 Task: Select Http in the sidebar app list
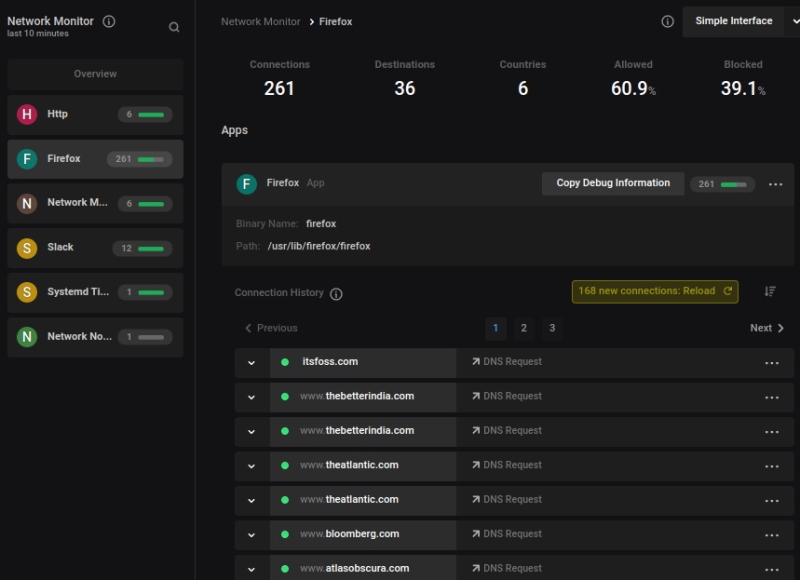coord(95,114)
